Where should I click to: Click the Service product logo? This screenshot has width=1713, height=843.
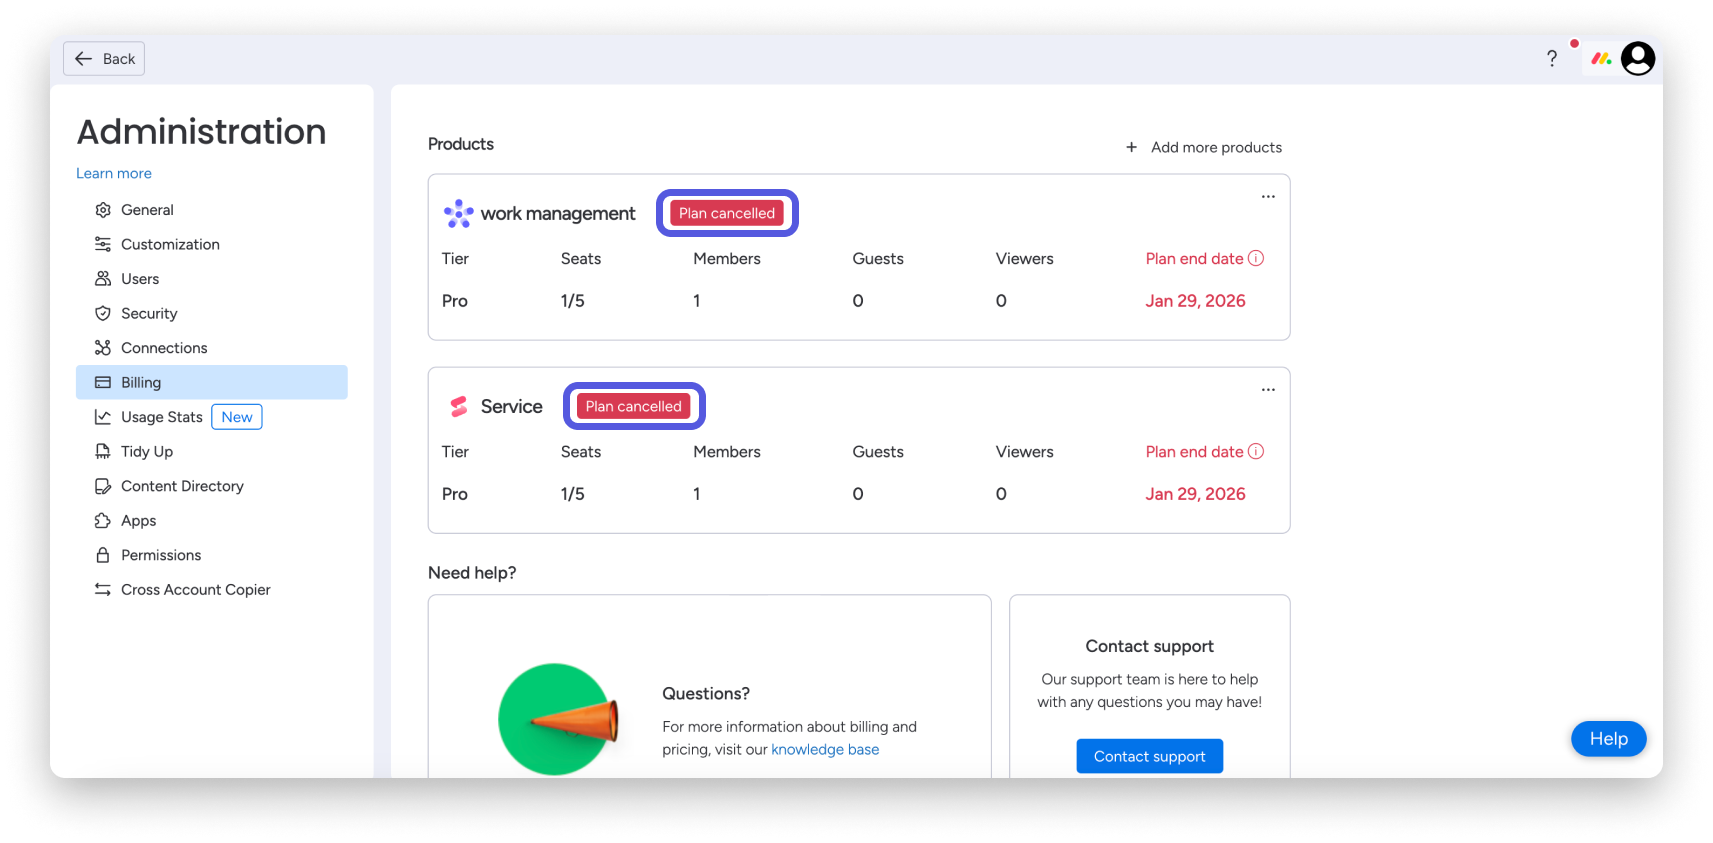coord(459,406)
